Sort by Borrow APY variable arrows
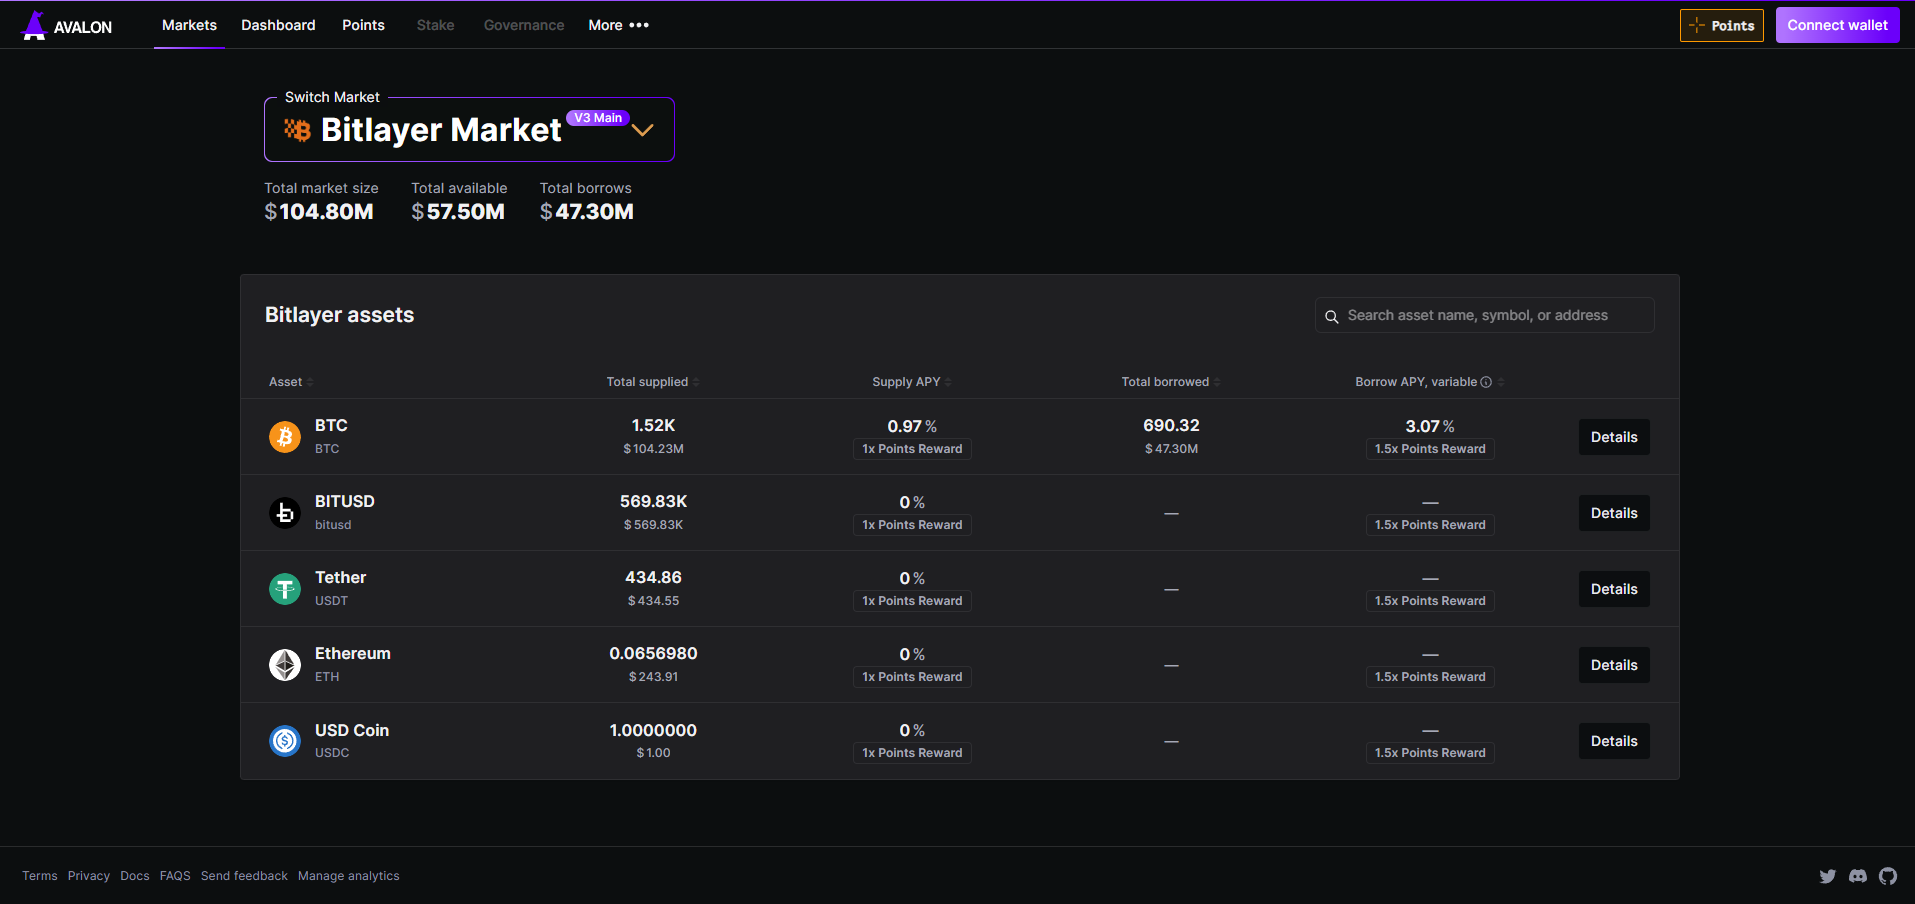1915x904 pixels. (1501, 382)
